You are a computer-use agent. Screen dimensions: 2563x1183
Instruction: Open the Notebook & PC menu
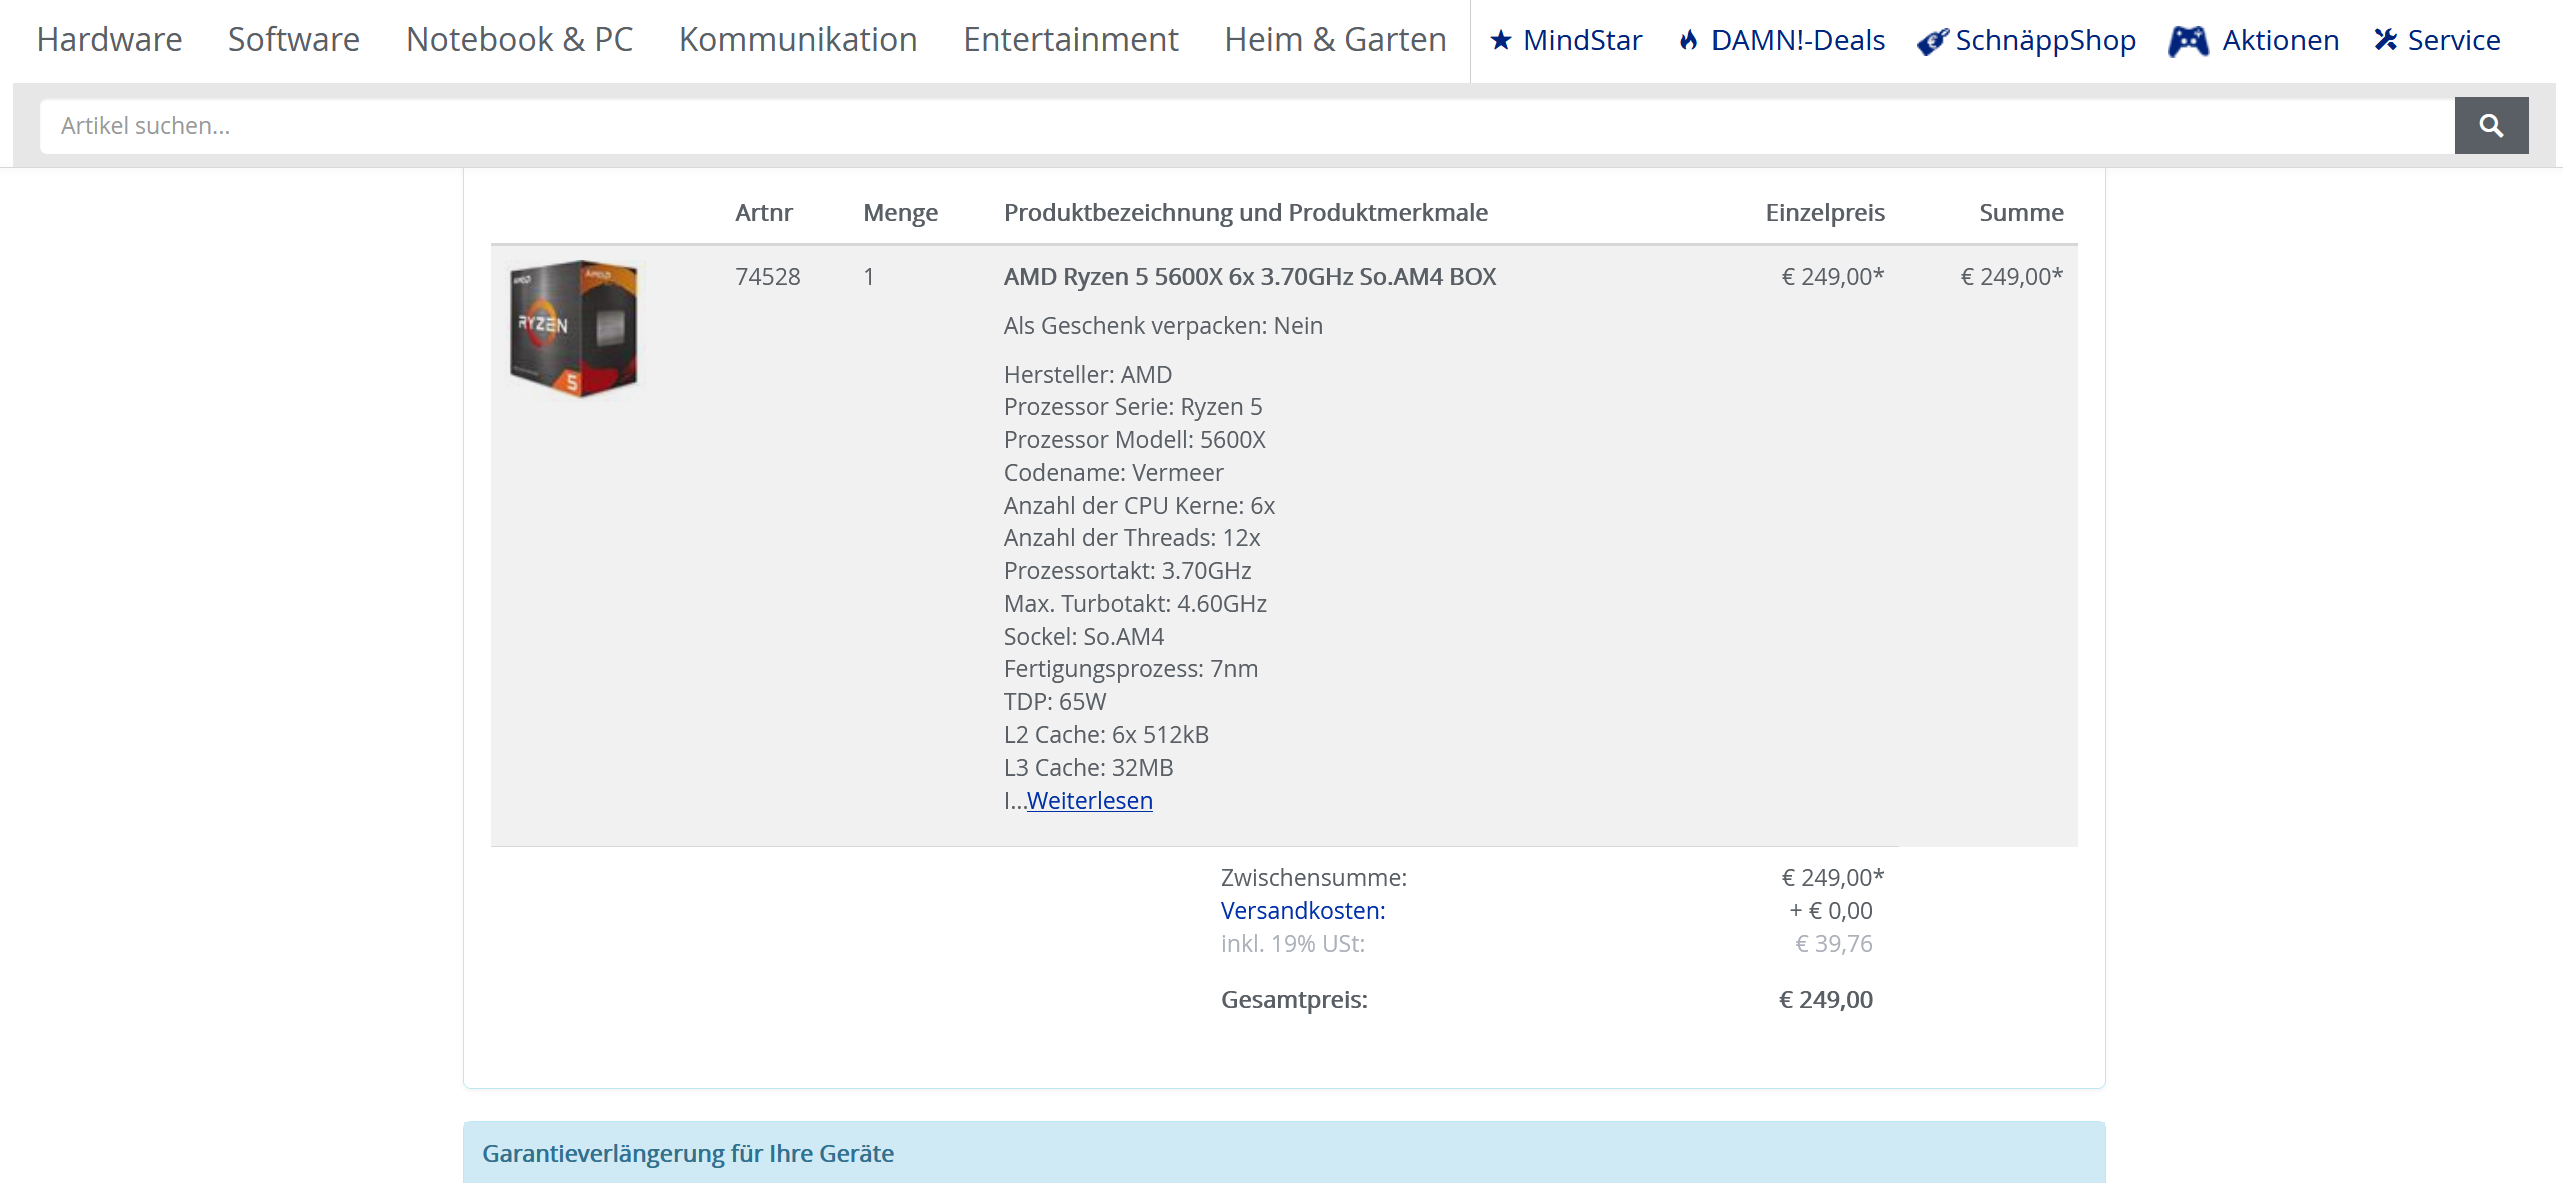click(519, 40)
